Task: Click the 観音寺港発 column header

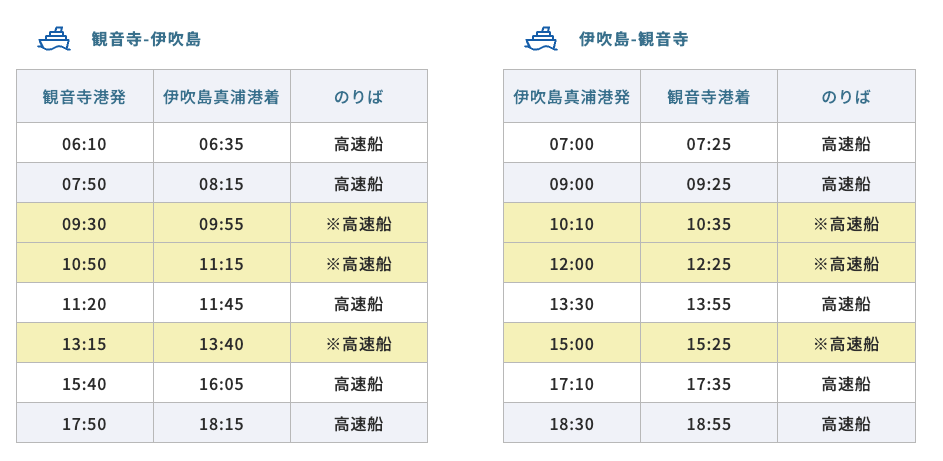Action: tap(85, 96)
